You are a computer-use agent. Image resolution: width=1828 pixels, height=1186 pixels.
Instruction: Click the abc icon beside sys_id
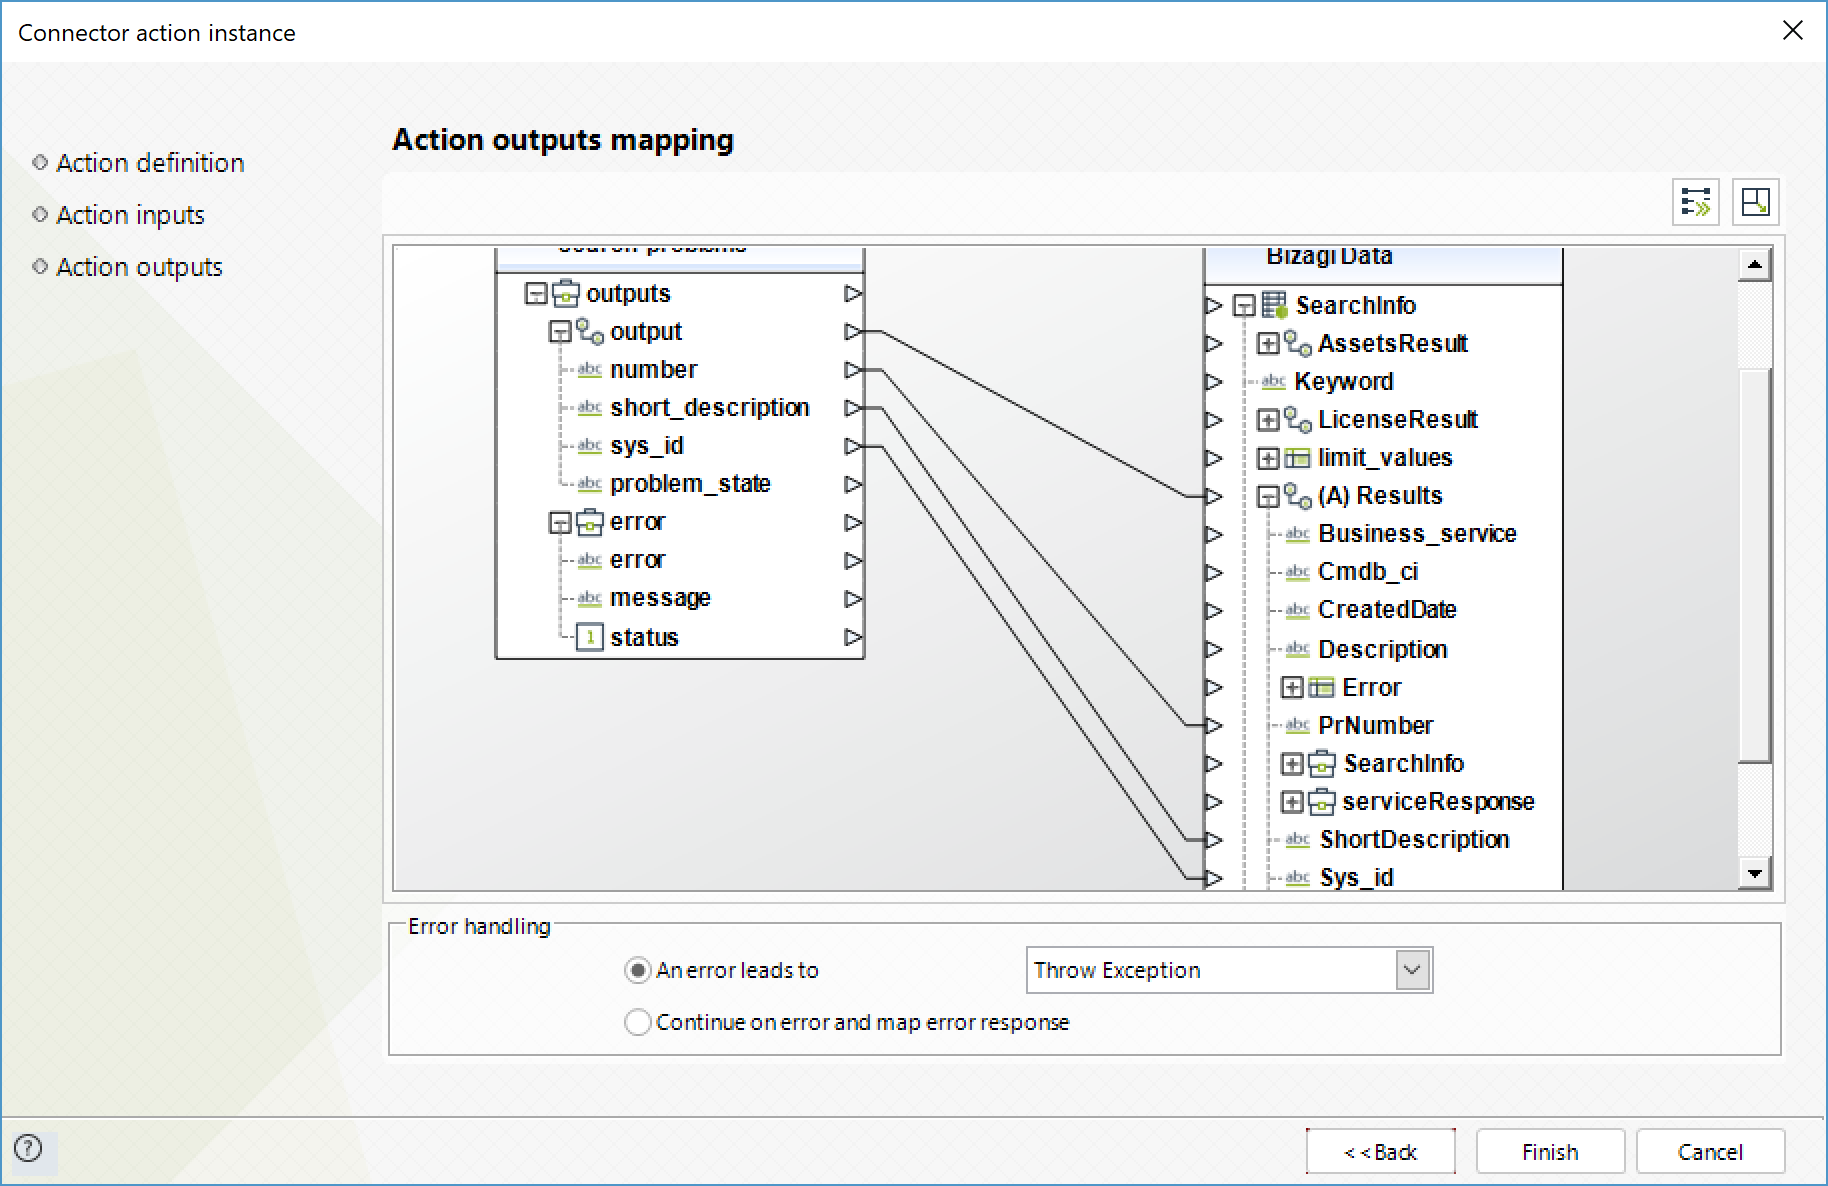click(x=589, y=445)
